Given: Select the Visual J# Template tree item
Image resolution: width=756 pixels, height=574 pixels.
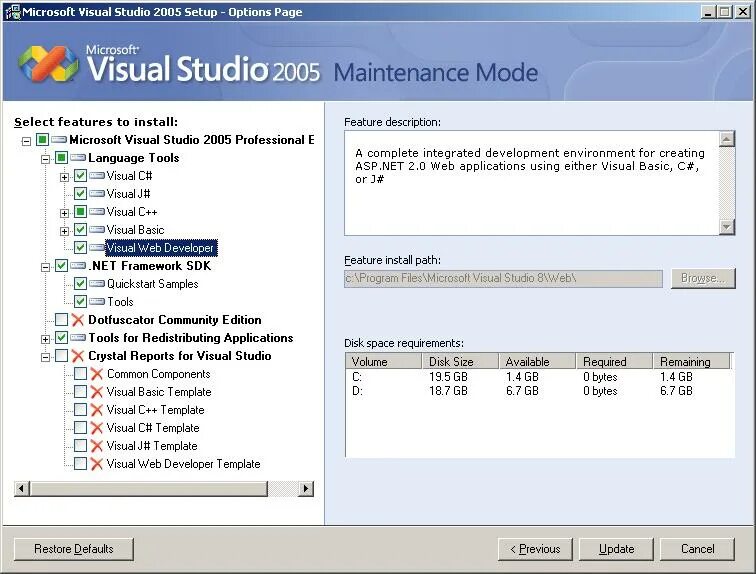Looking at the screenshot, I should coord(152,446).
